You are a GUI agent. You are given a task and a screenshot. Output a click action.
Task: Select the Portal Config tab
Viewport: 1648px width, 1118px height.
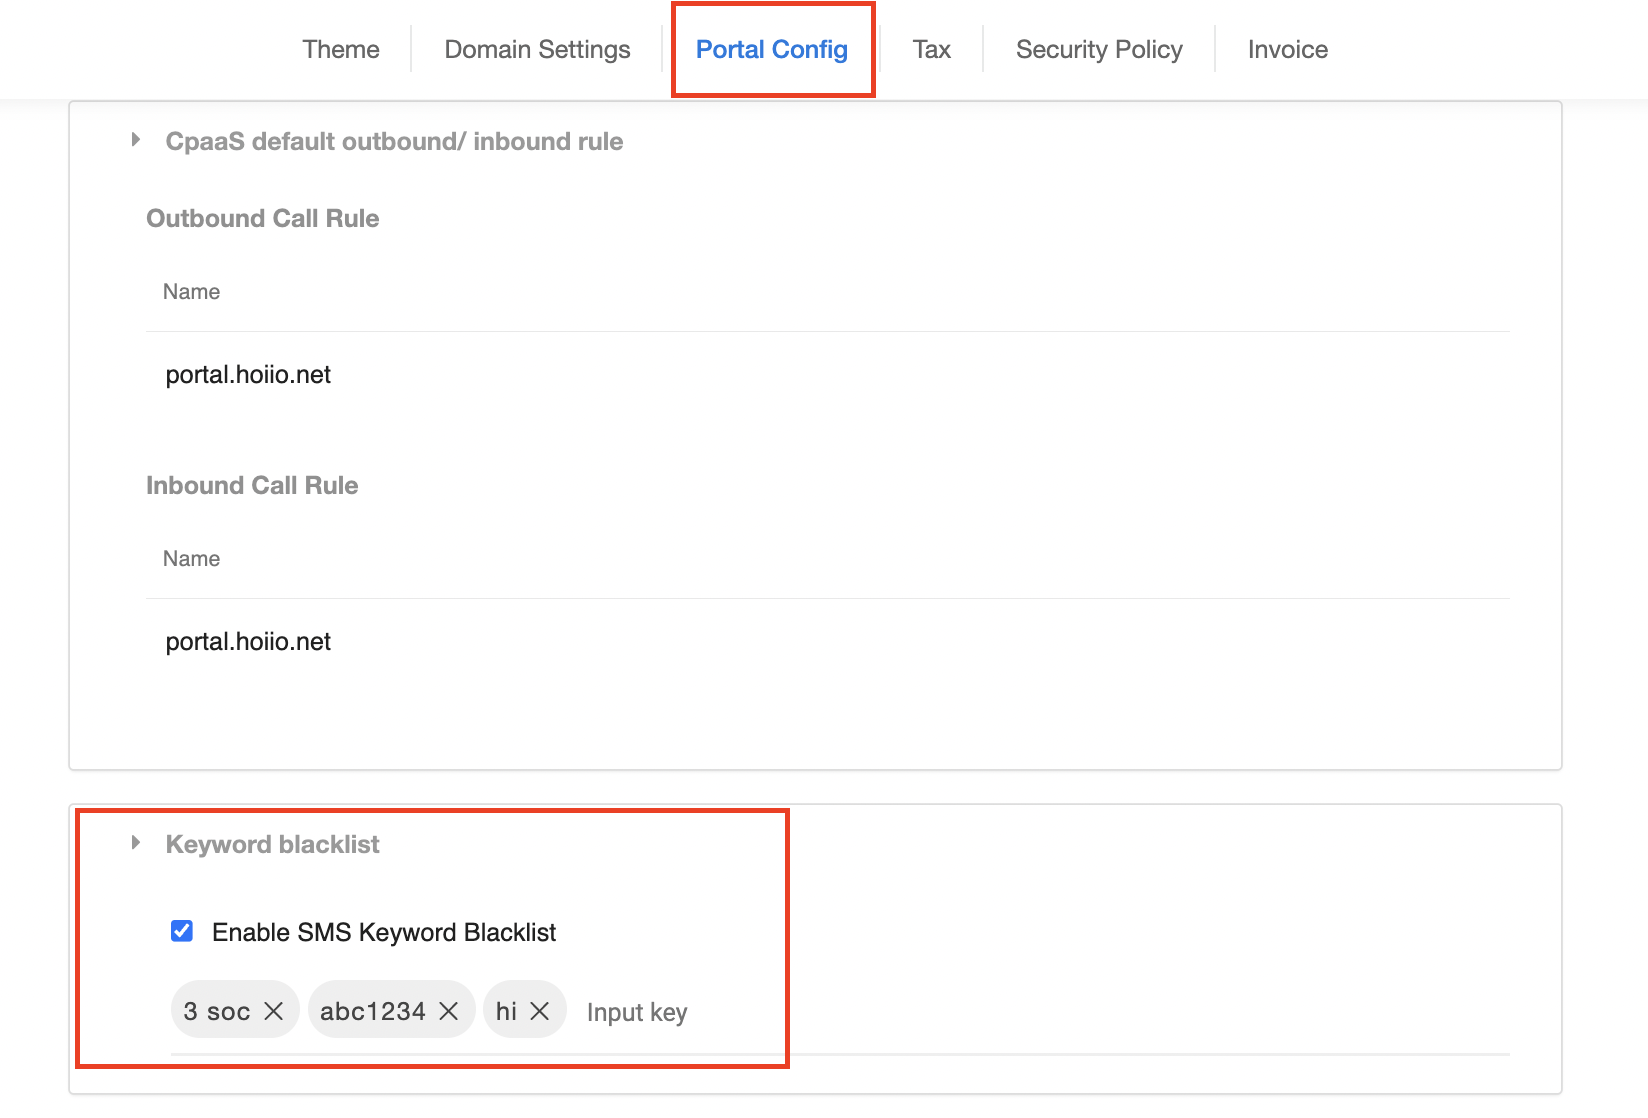(771, 50)
